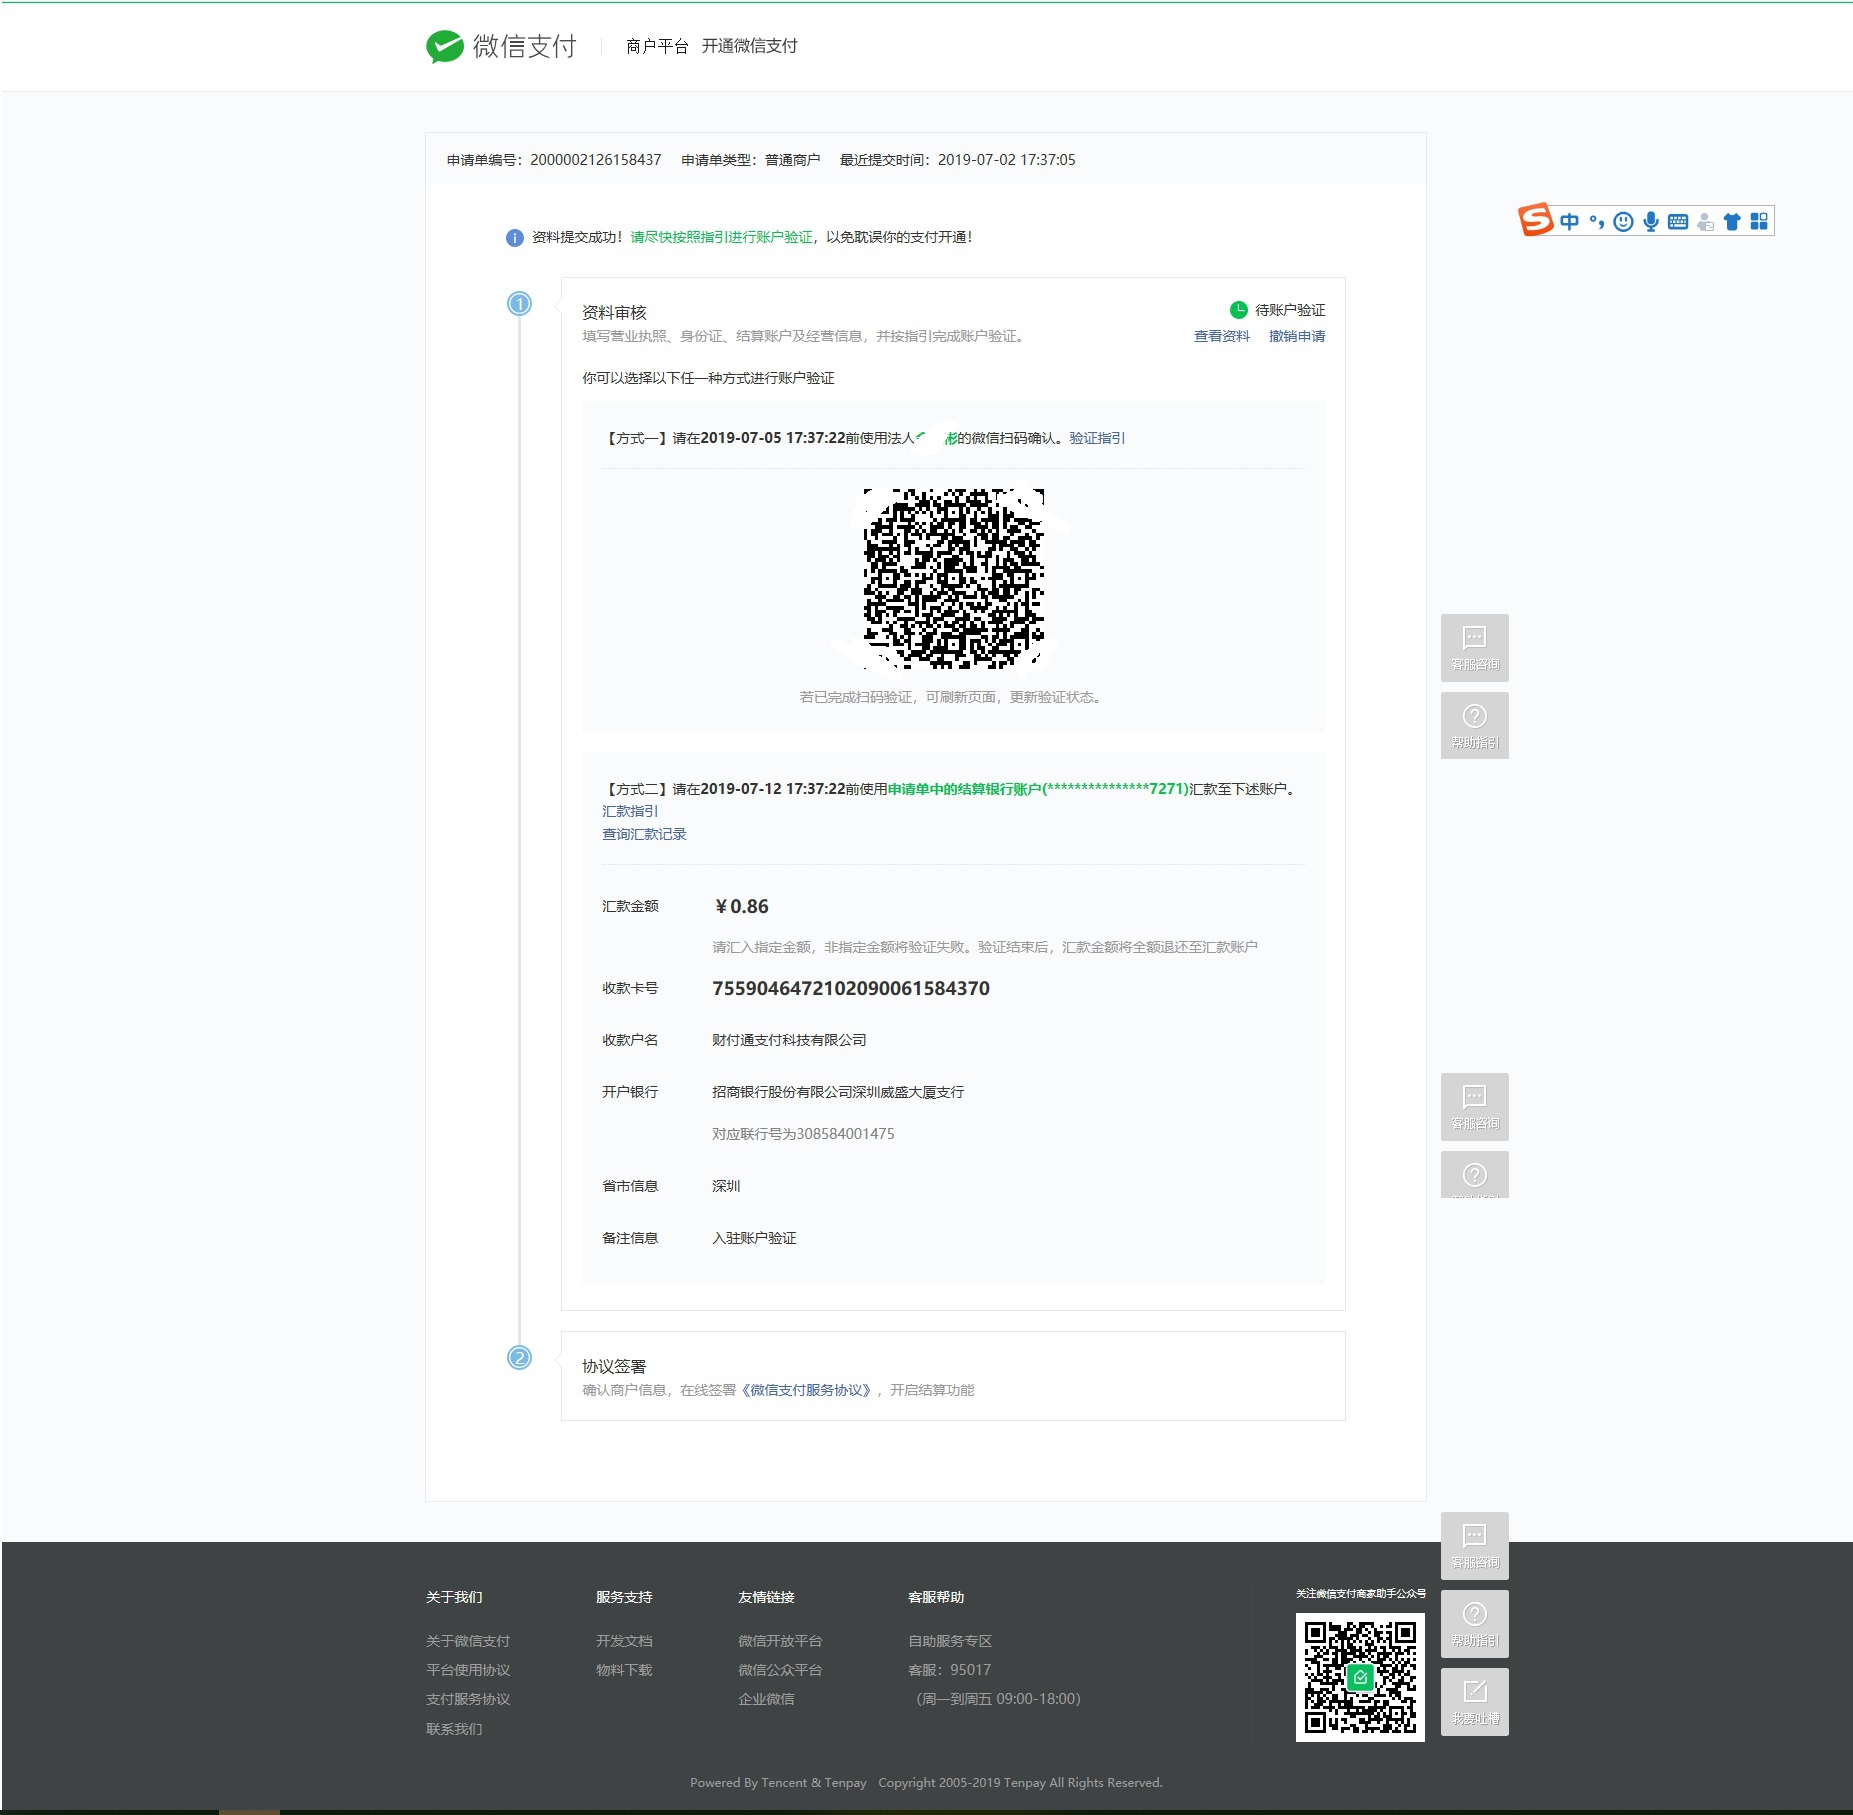Open 商户平台 in the top header
1853x1815 pixels.
657,46
